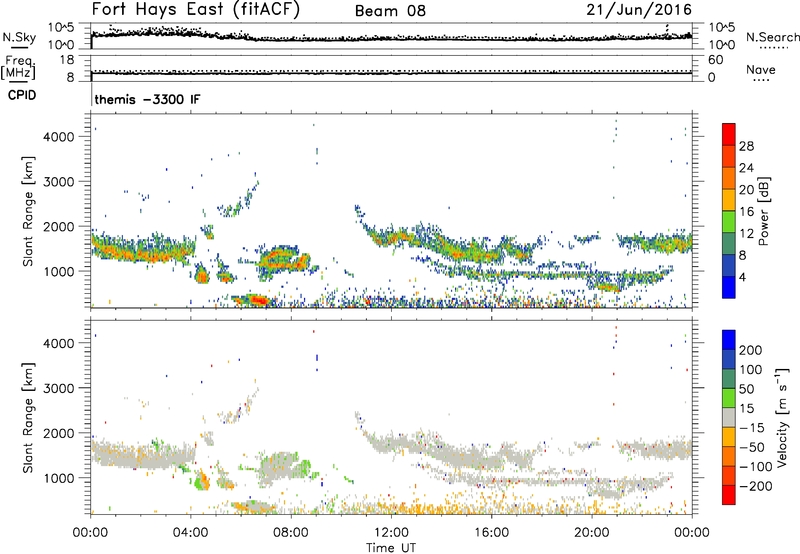Select the CPID label
The width and height of the screenshot is (800, 554).
click(x=22, y=95)
